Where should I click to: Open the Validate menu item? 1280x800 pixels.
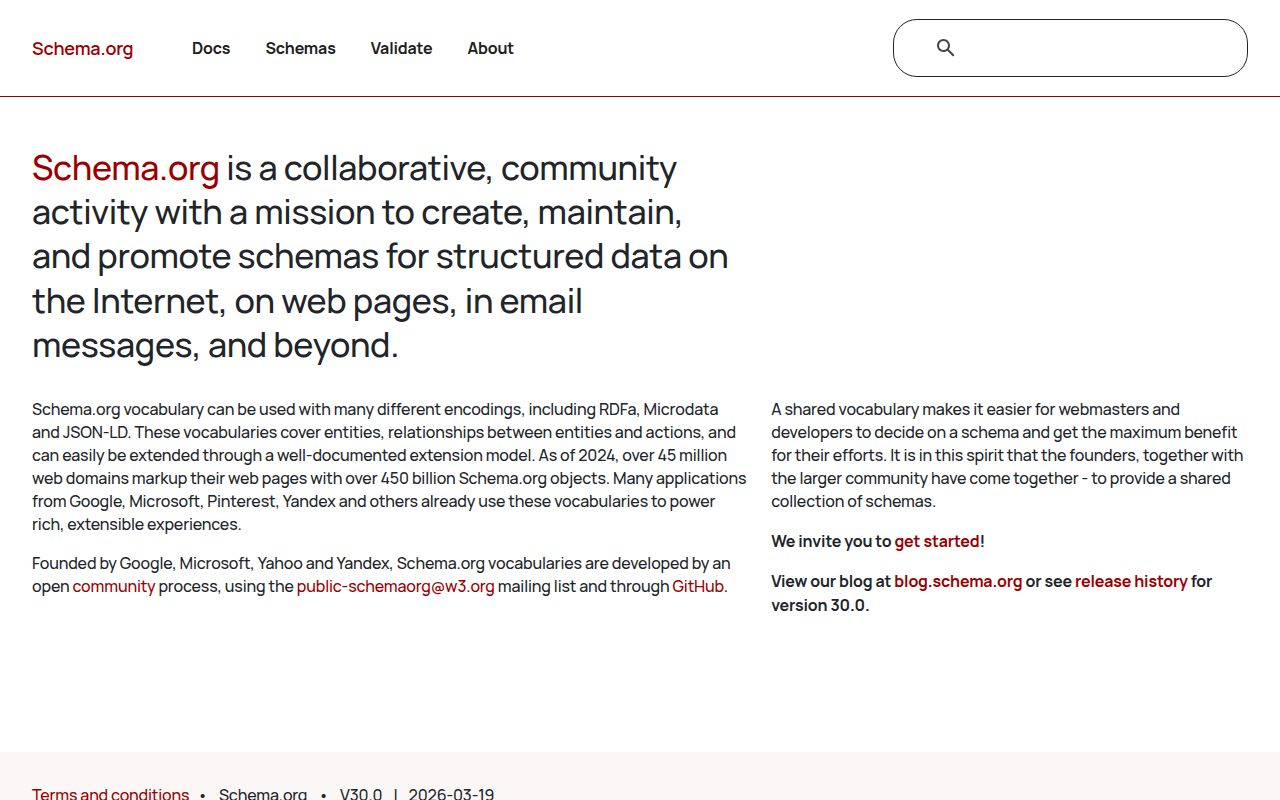click(401, 48)
